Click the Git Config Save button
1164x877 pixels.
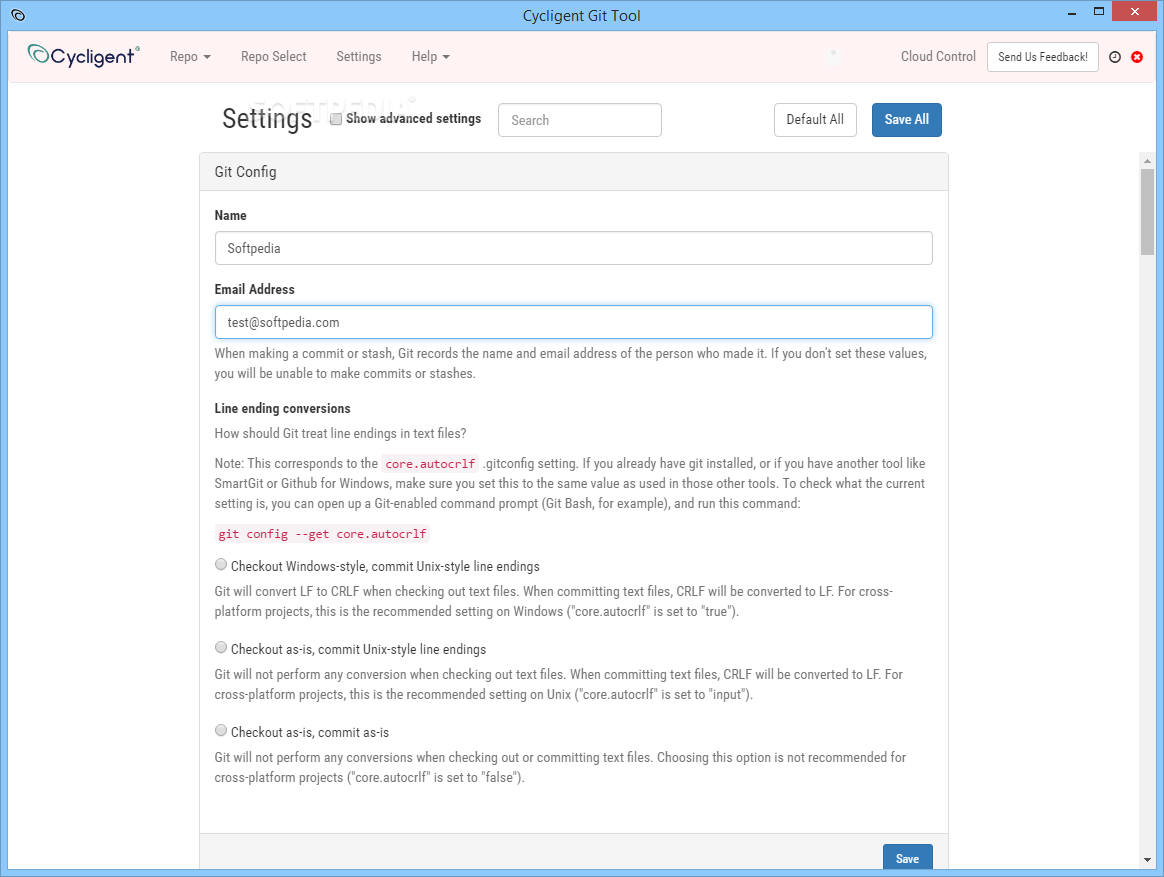[x=907, y=858]
